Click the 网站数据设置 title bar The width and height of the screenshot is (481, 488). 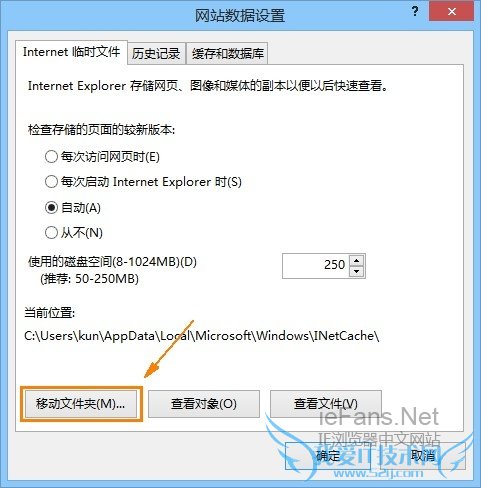tap(239, 15)
